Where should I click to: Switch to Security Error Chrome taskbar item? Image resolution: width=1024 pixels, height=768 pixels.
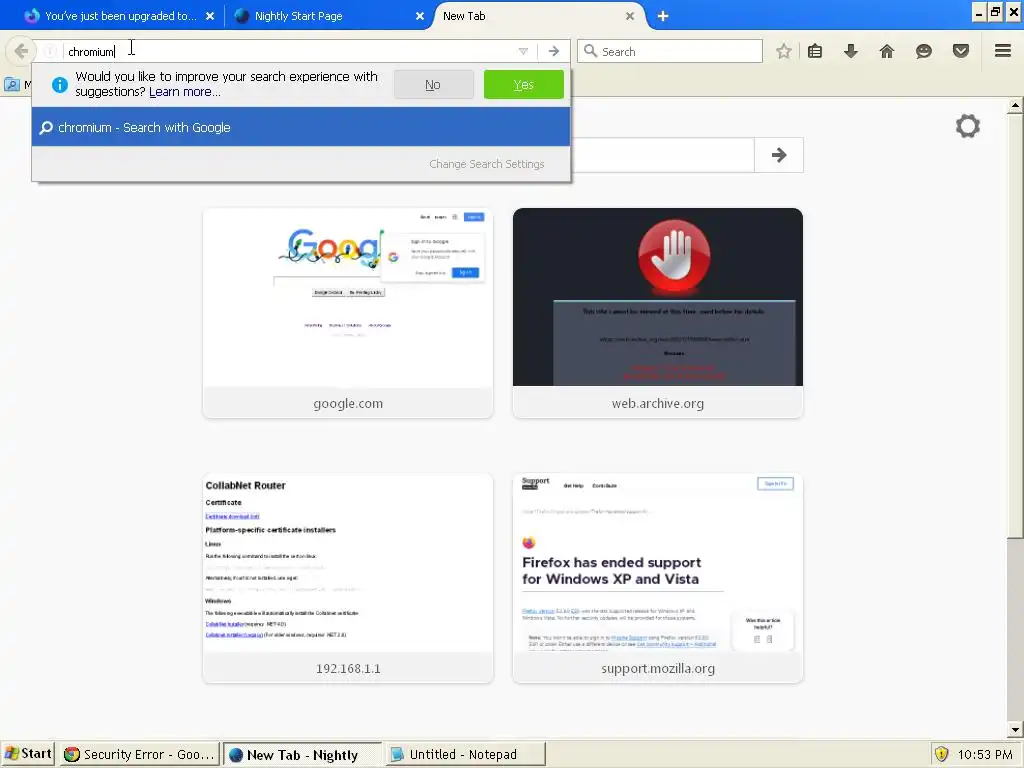140,754
